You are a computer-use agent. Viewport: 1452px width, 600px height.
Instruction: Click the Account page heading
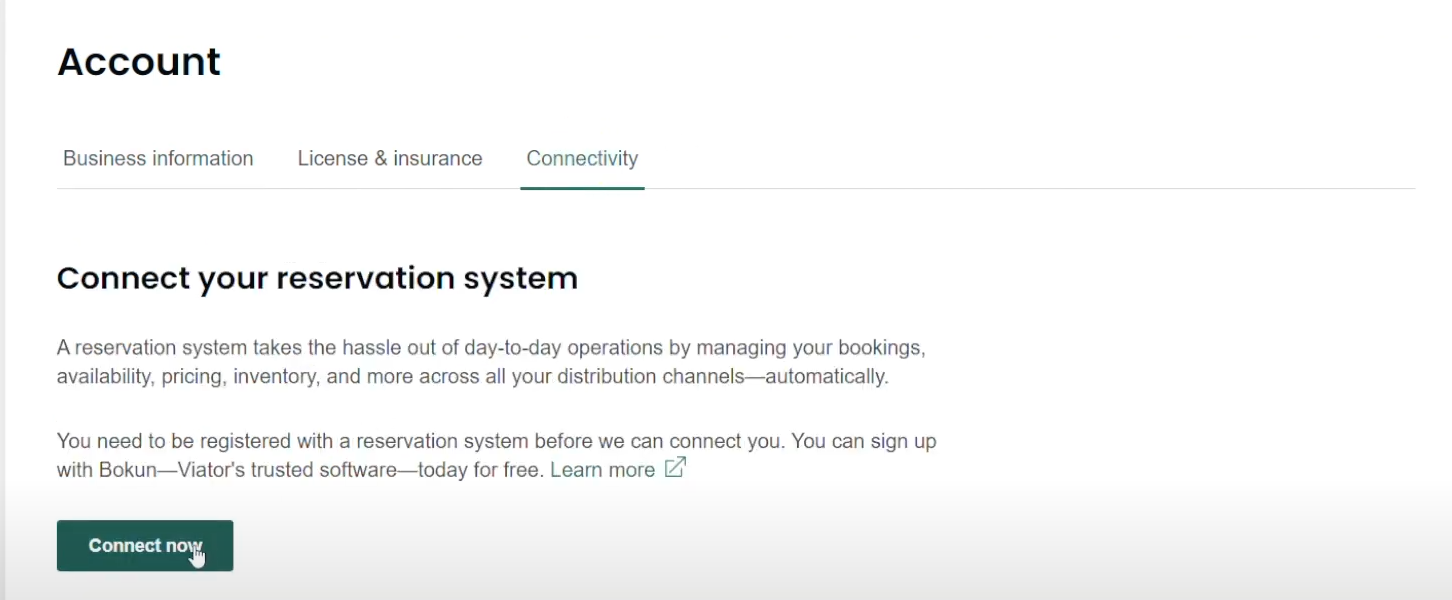(139, 62)
